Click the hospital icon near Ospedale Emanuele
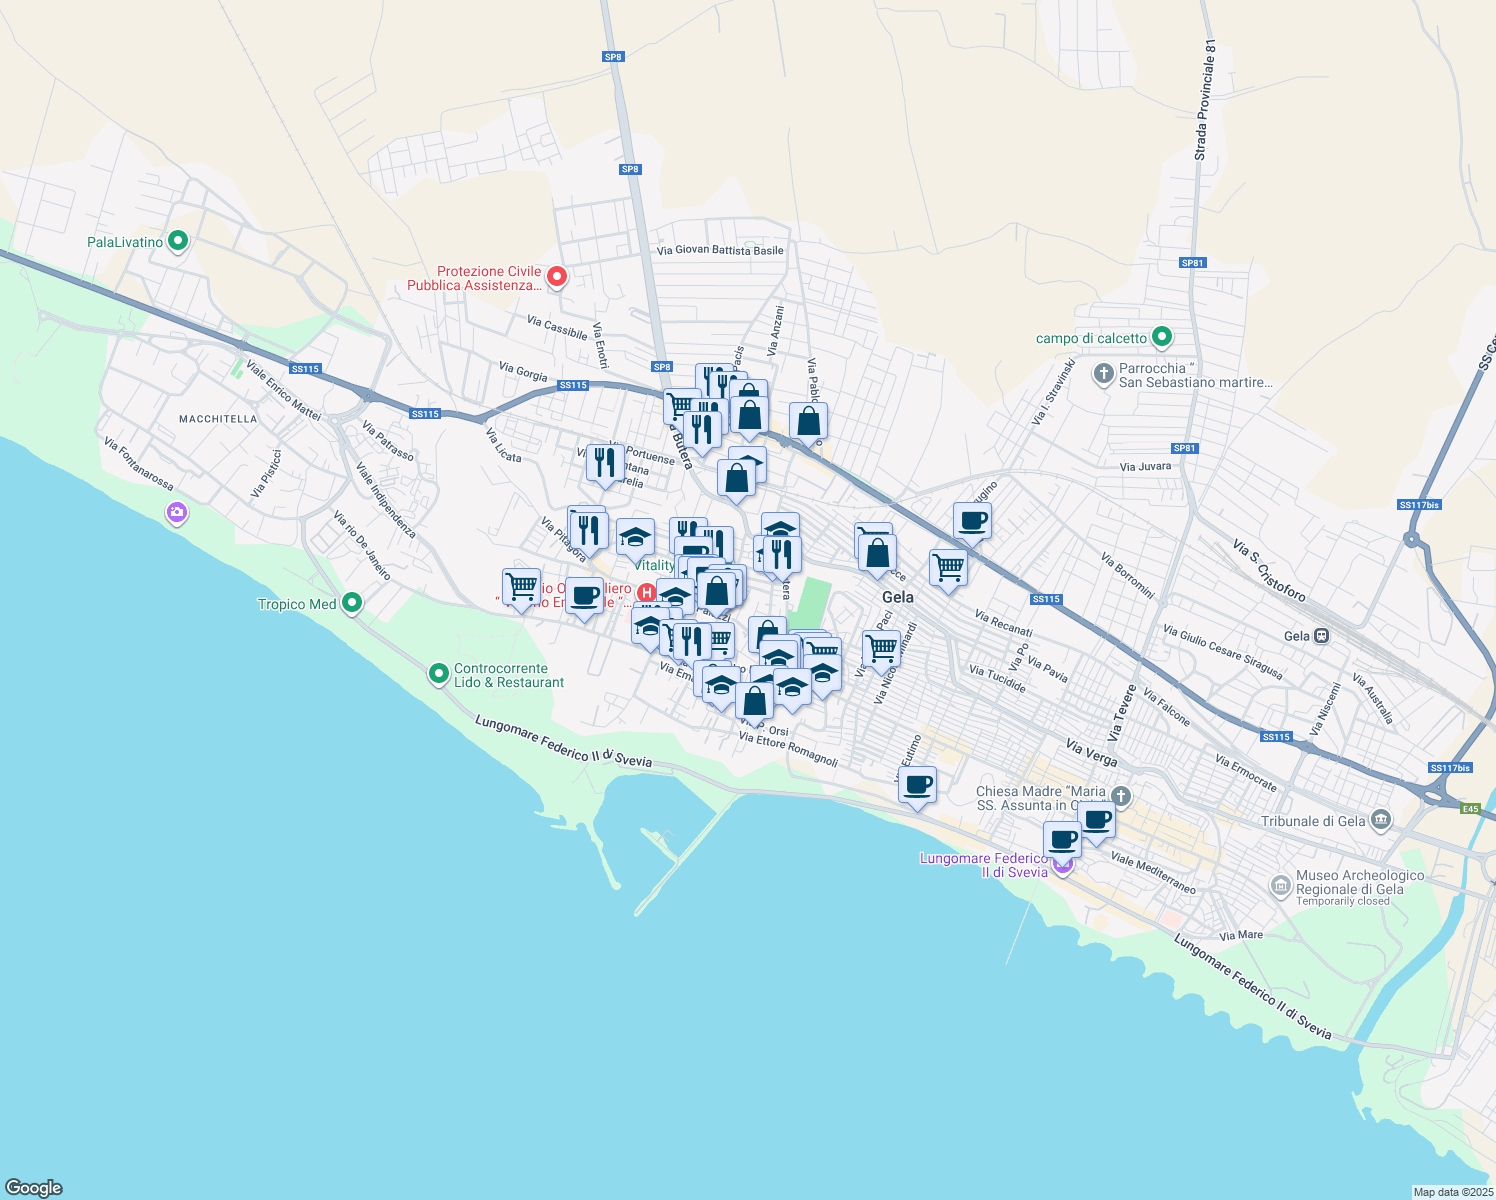This screenshot has width=1496, height=1200. 647,593
